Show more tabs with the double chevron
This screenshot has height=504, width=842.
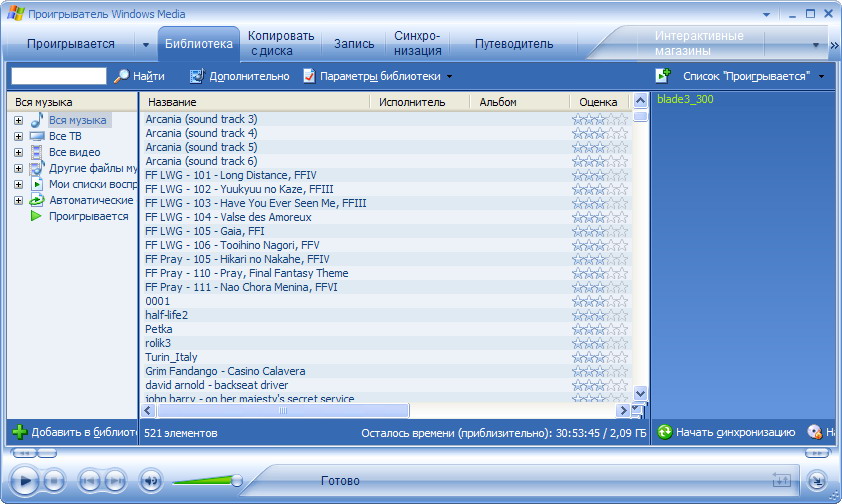(x=834, y=46)
